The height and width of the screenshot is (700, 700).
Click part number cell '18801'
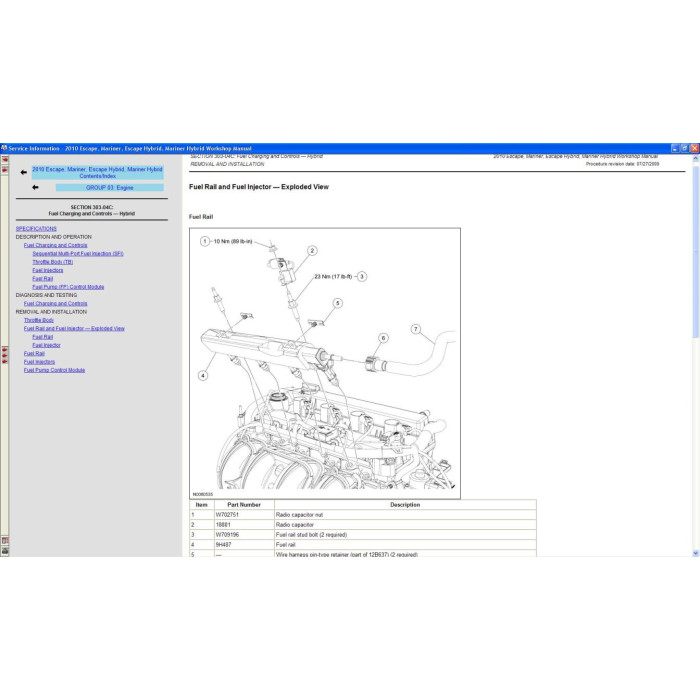point(244,525)
